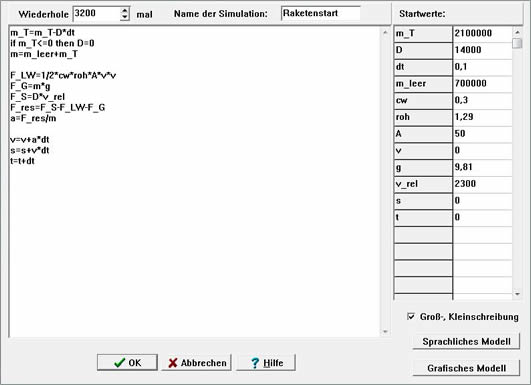Click the line t=t+dt
531x385 pixels.
[22, 161]
